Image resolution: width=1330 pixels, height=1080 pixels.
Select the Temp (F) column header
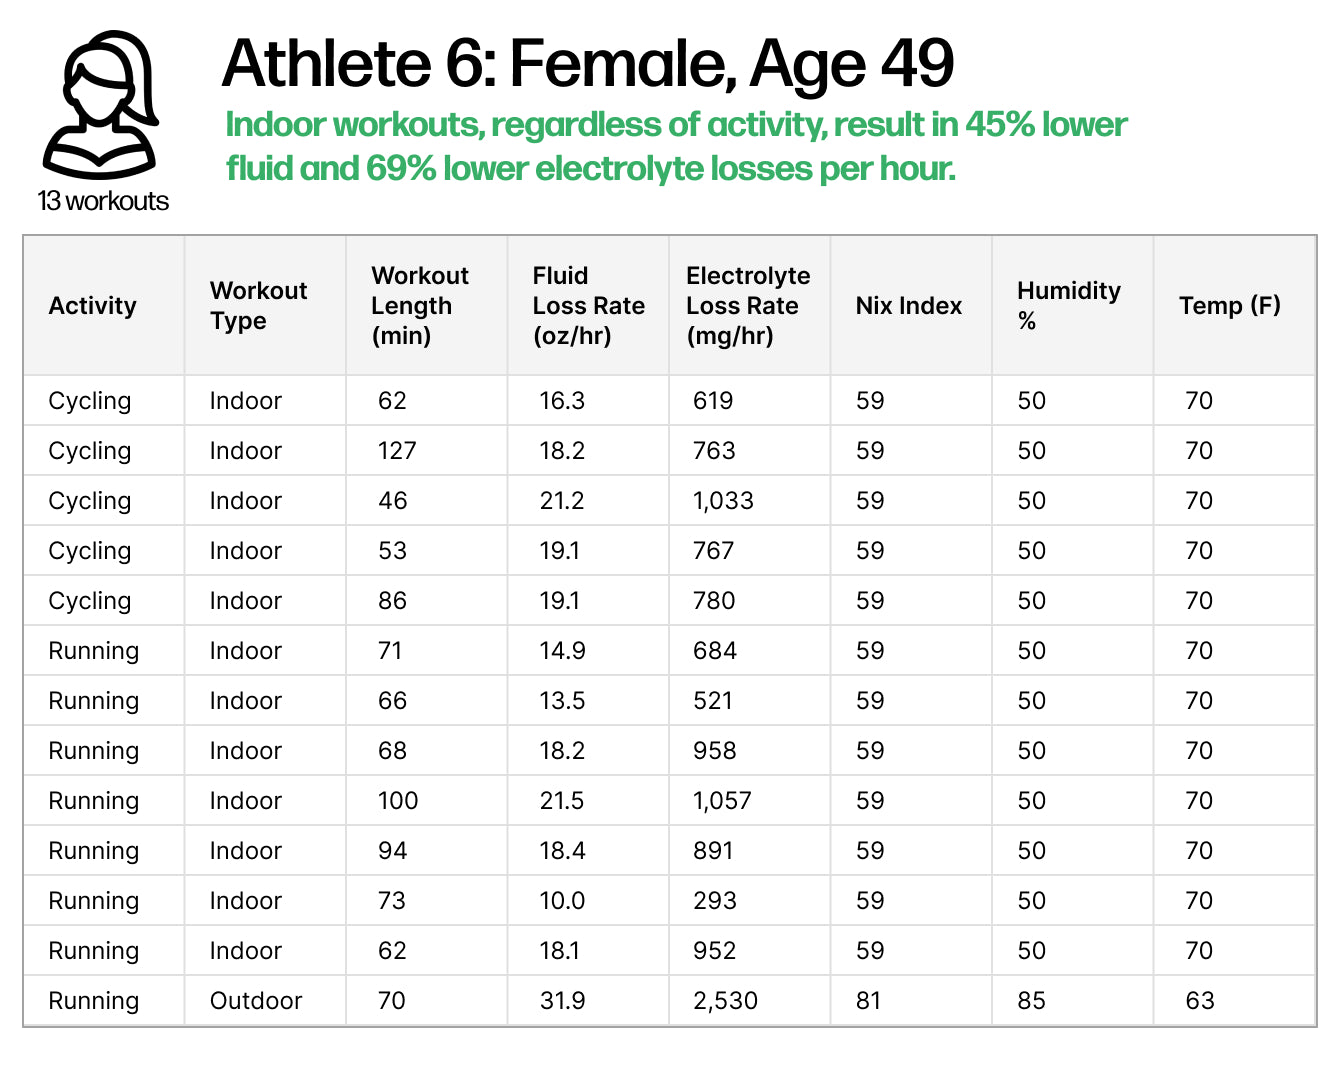[x=1229, y=306]
